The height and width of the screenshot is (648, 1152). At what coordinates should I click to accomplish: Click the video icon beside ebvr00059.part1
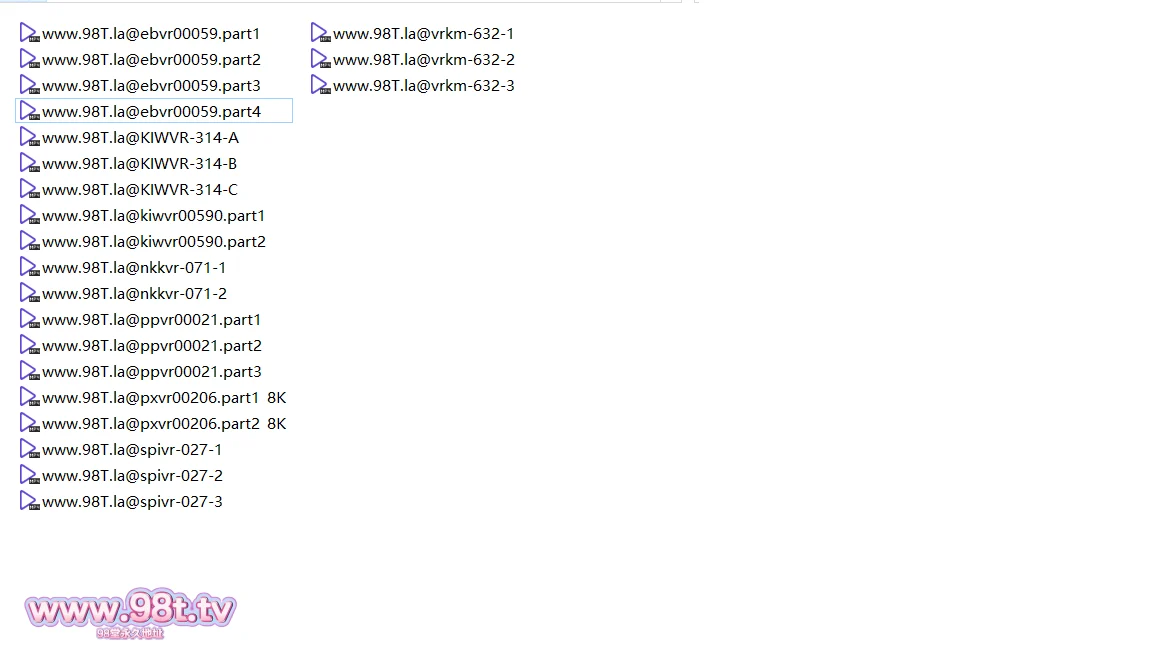[x=29, y=34]
